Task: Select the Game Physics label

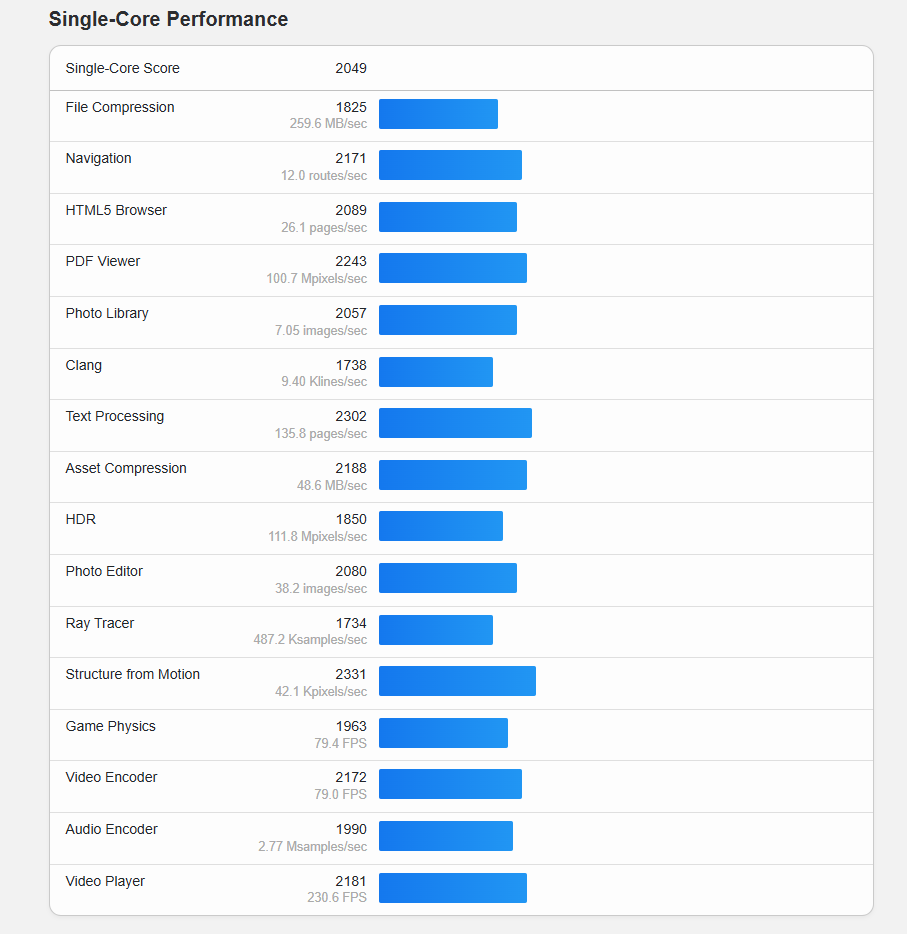Action: (x=110, y=726)
